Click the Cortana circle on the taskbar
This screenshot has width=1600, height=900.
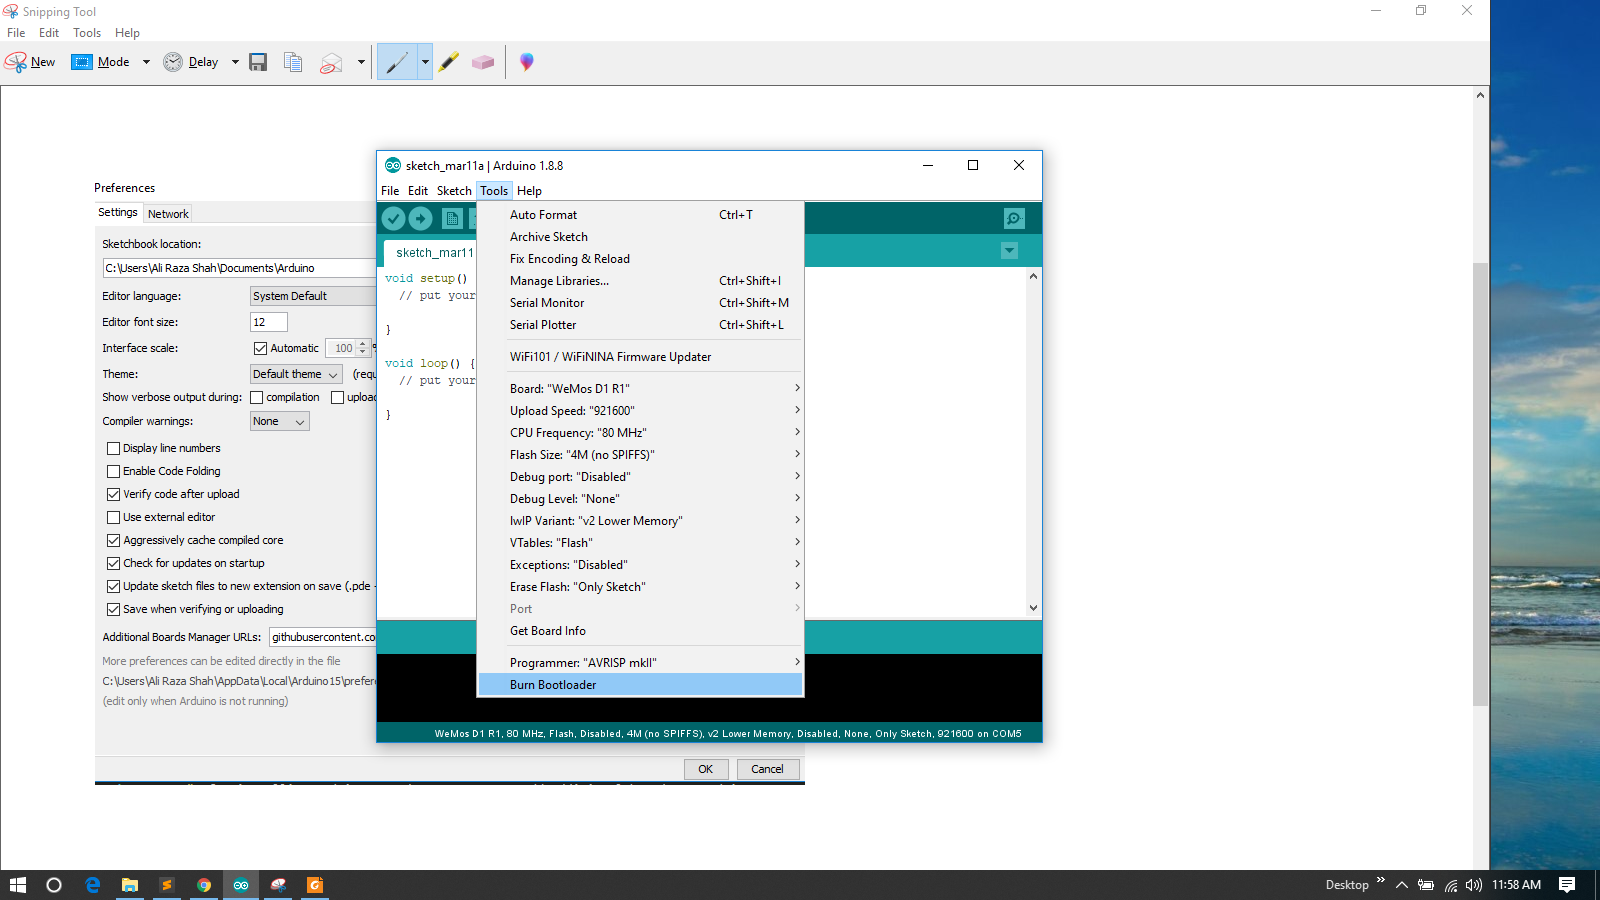pyautogui.click(x=54, y=885)
